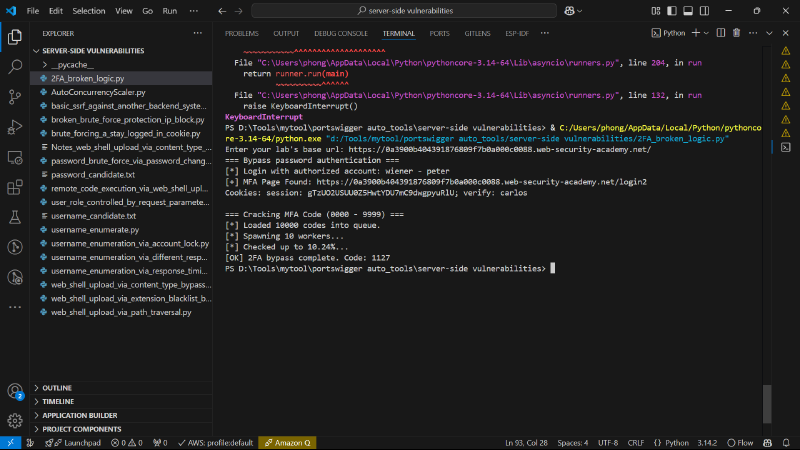The width and height of the screenshot is (800, 450).
Task: Open the Selection menu
Action: 88,11
